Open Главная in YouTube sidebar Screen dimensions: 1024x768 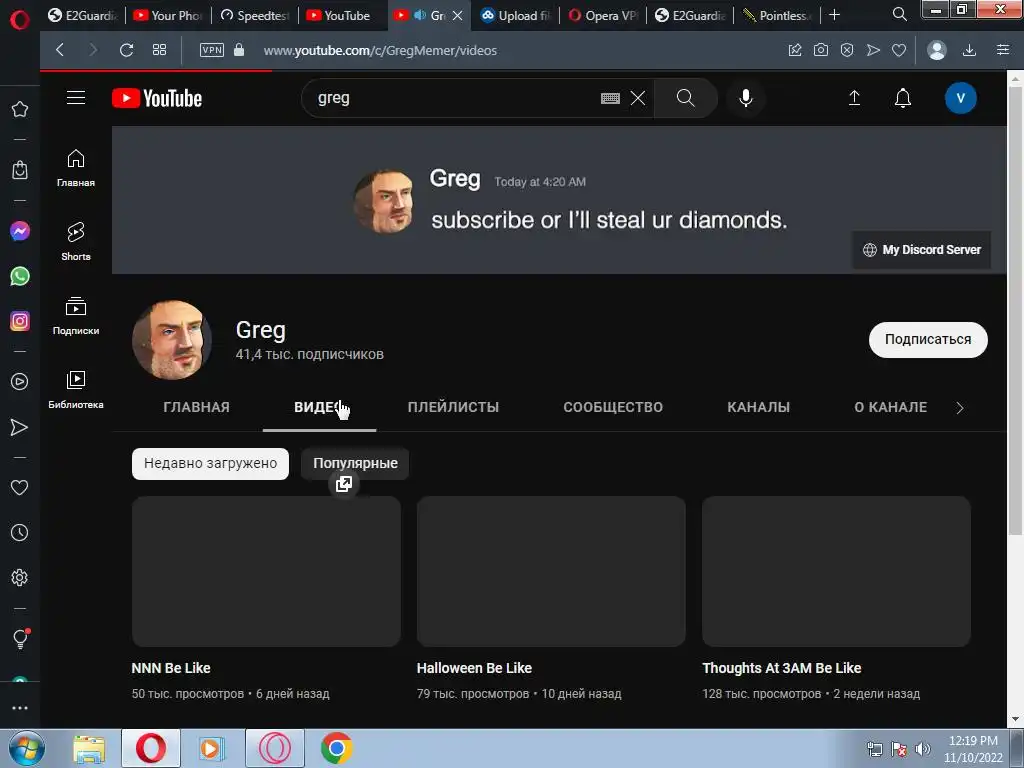tap(76, 168)
